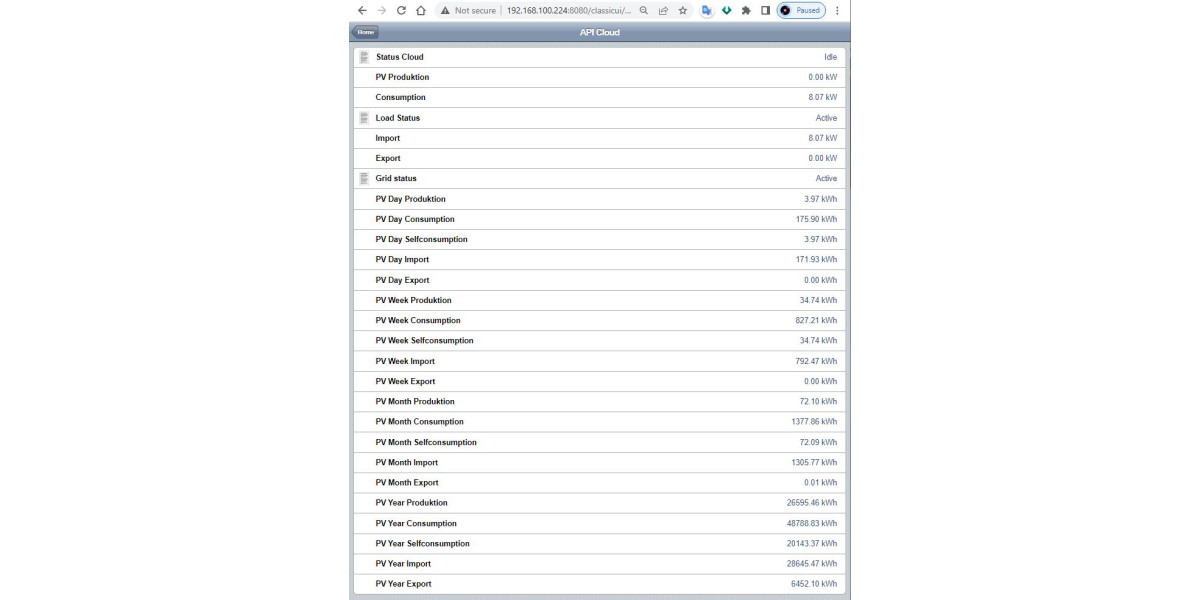The height and width of the screenshot is (600, 1200).
Task: Open the Chrome three-dot menu
Action: pyautogui.click(x=838, y=10)
